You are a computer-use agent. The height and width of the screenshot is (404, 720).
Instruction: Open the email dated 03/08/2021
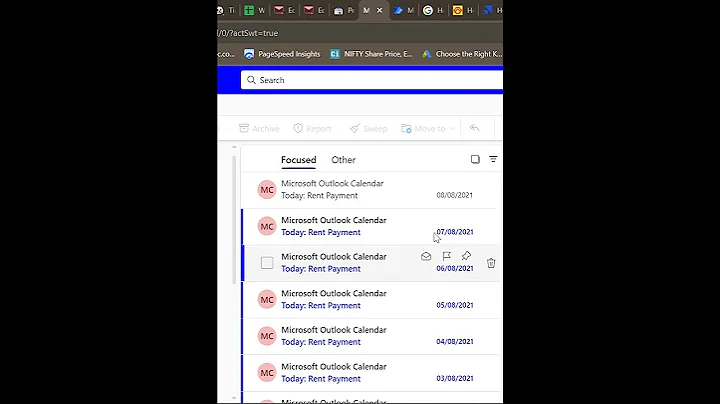click(x=371, y=373)
